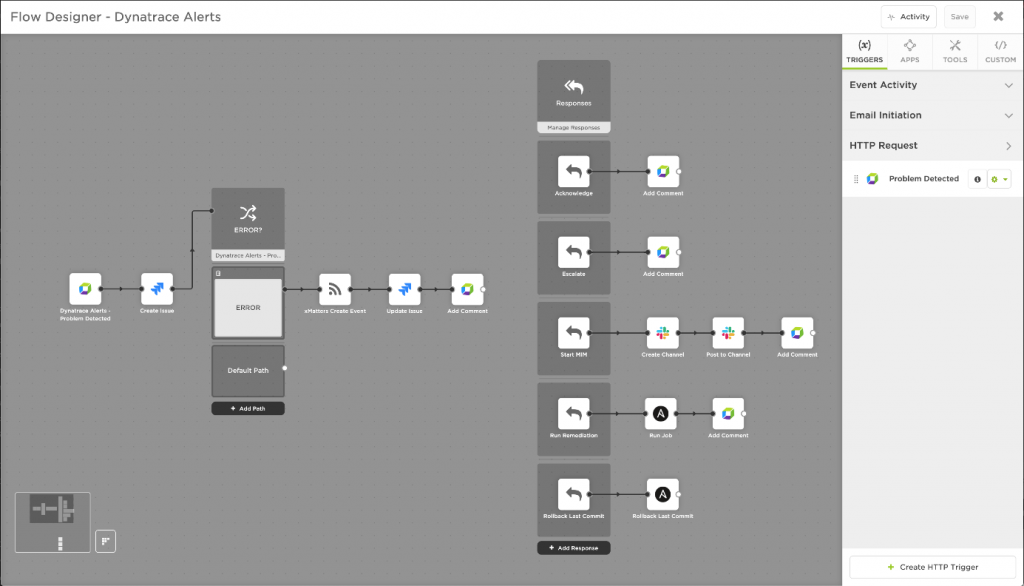Click the Start MIM response node
Screen dimensions: 1024x586
(x=573, y=333)
